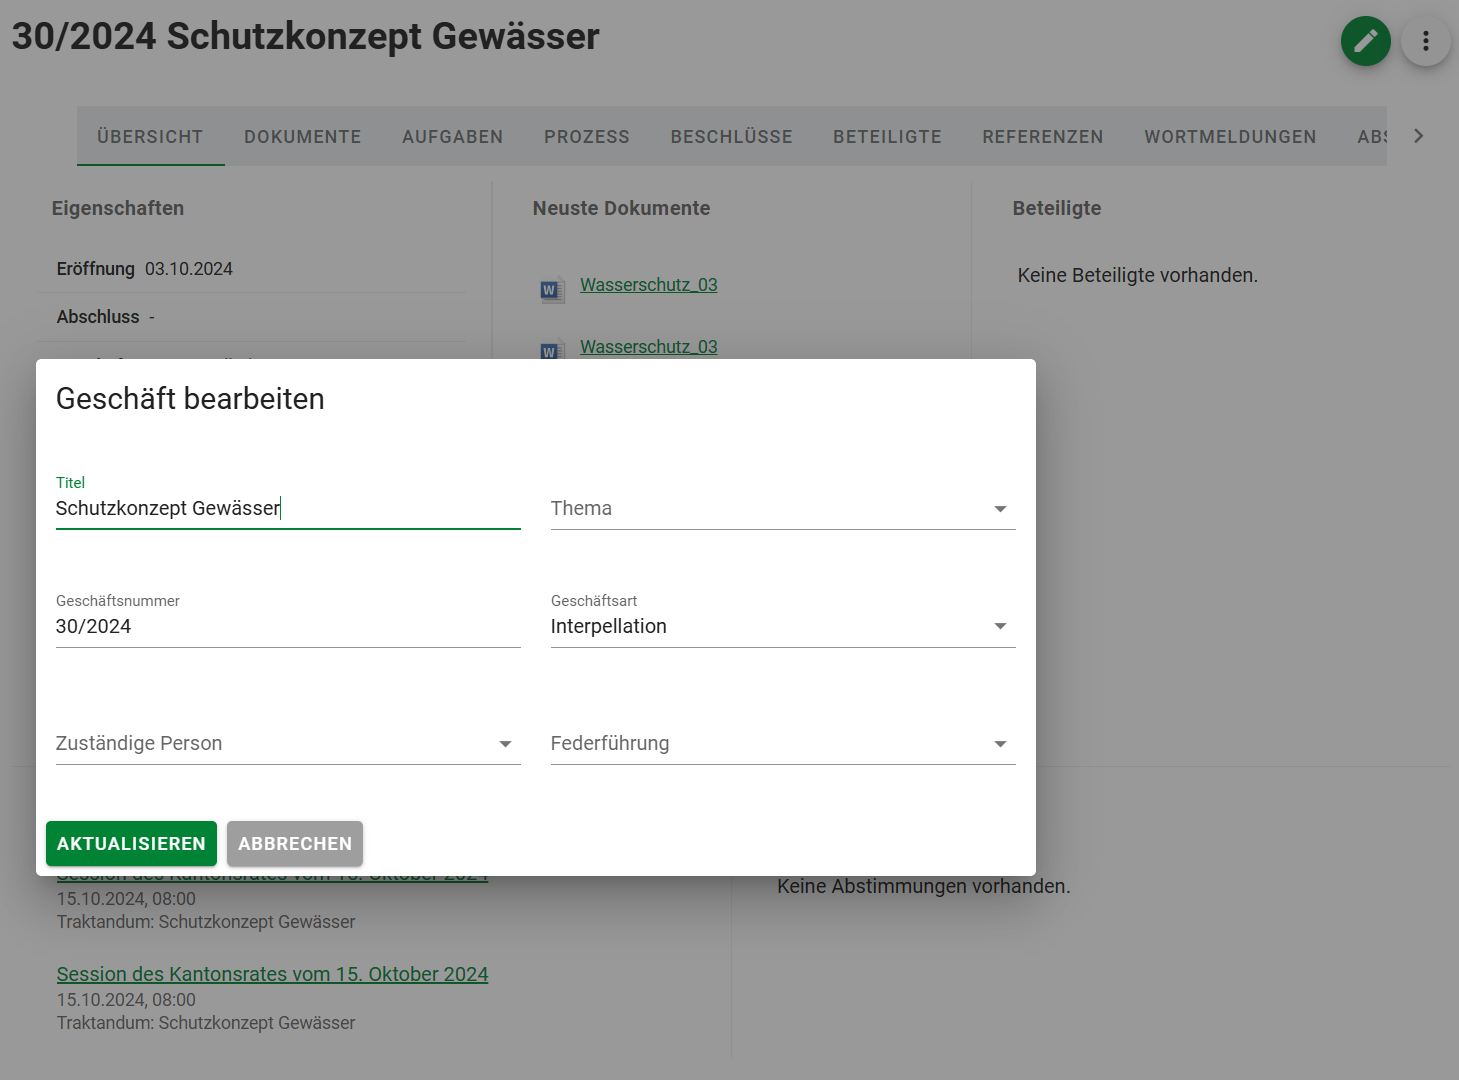Open the Wortmeldungen tab
This screenshot has width=1459, height=1080.
1229,137
